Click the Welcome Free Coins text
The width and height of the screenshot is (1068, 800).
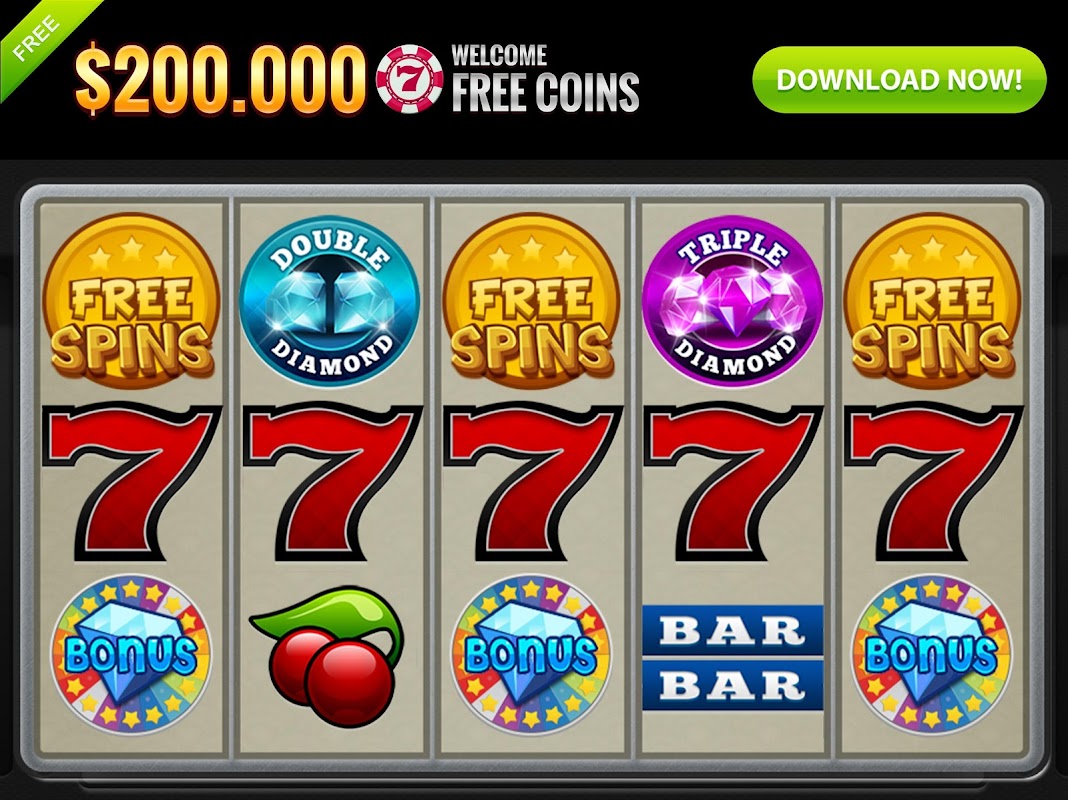(545, 78)
